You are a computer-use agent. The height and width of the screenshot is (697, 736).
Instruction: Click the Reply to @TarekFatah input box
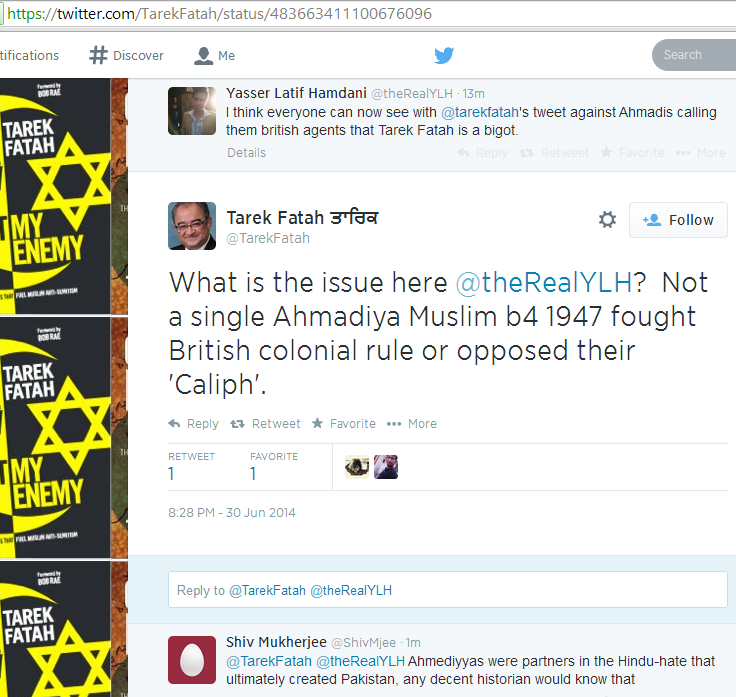click(448, 590)
